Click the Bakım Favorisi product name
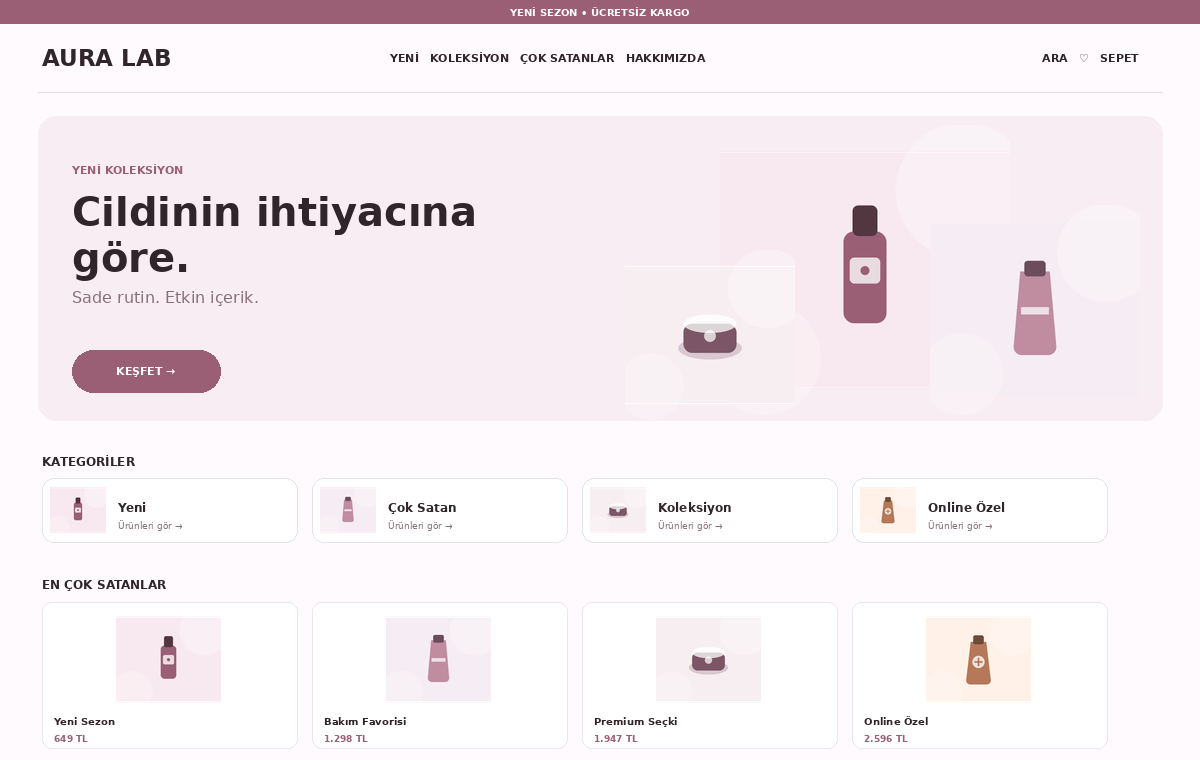 click(365, 721)
